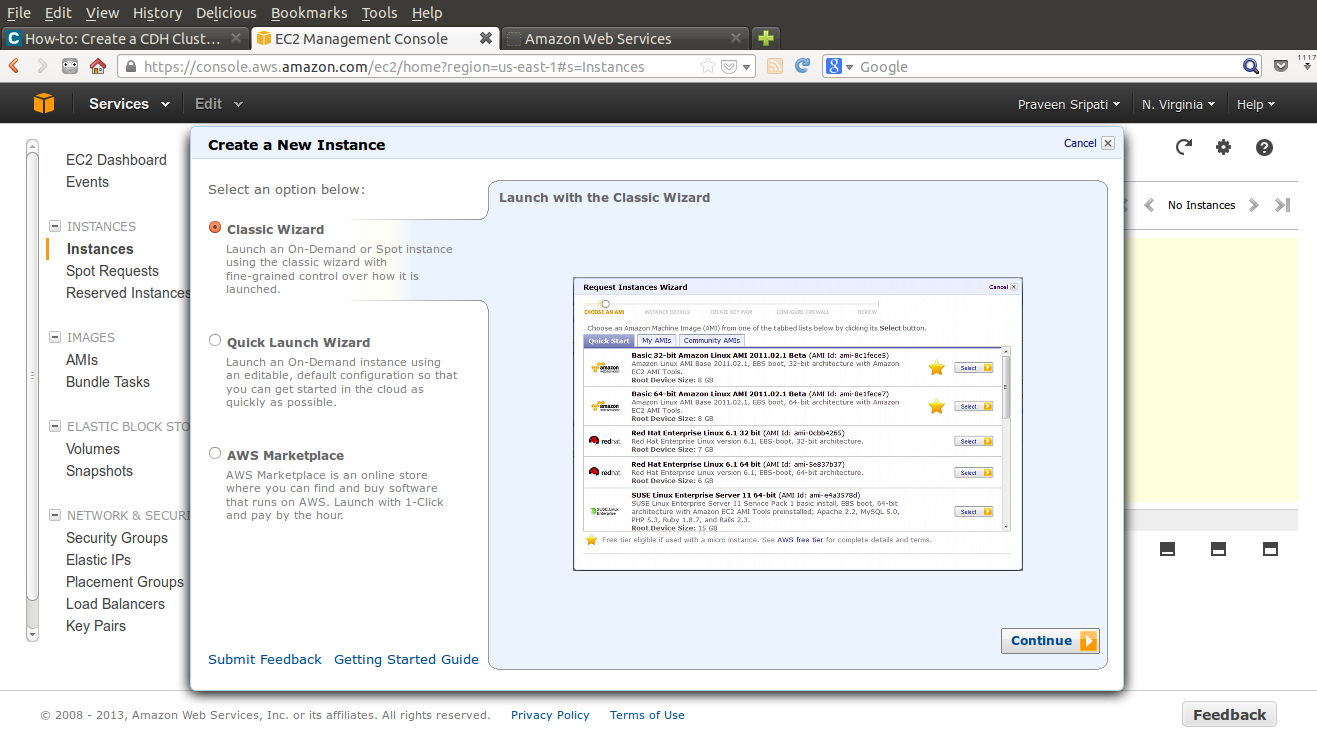Click the Continue button
Image resolution: width=1317 pixels, height=744 pixels.
pos(1050,641)
